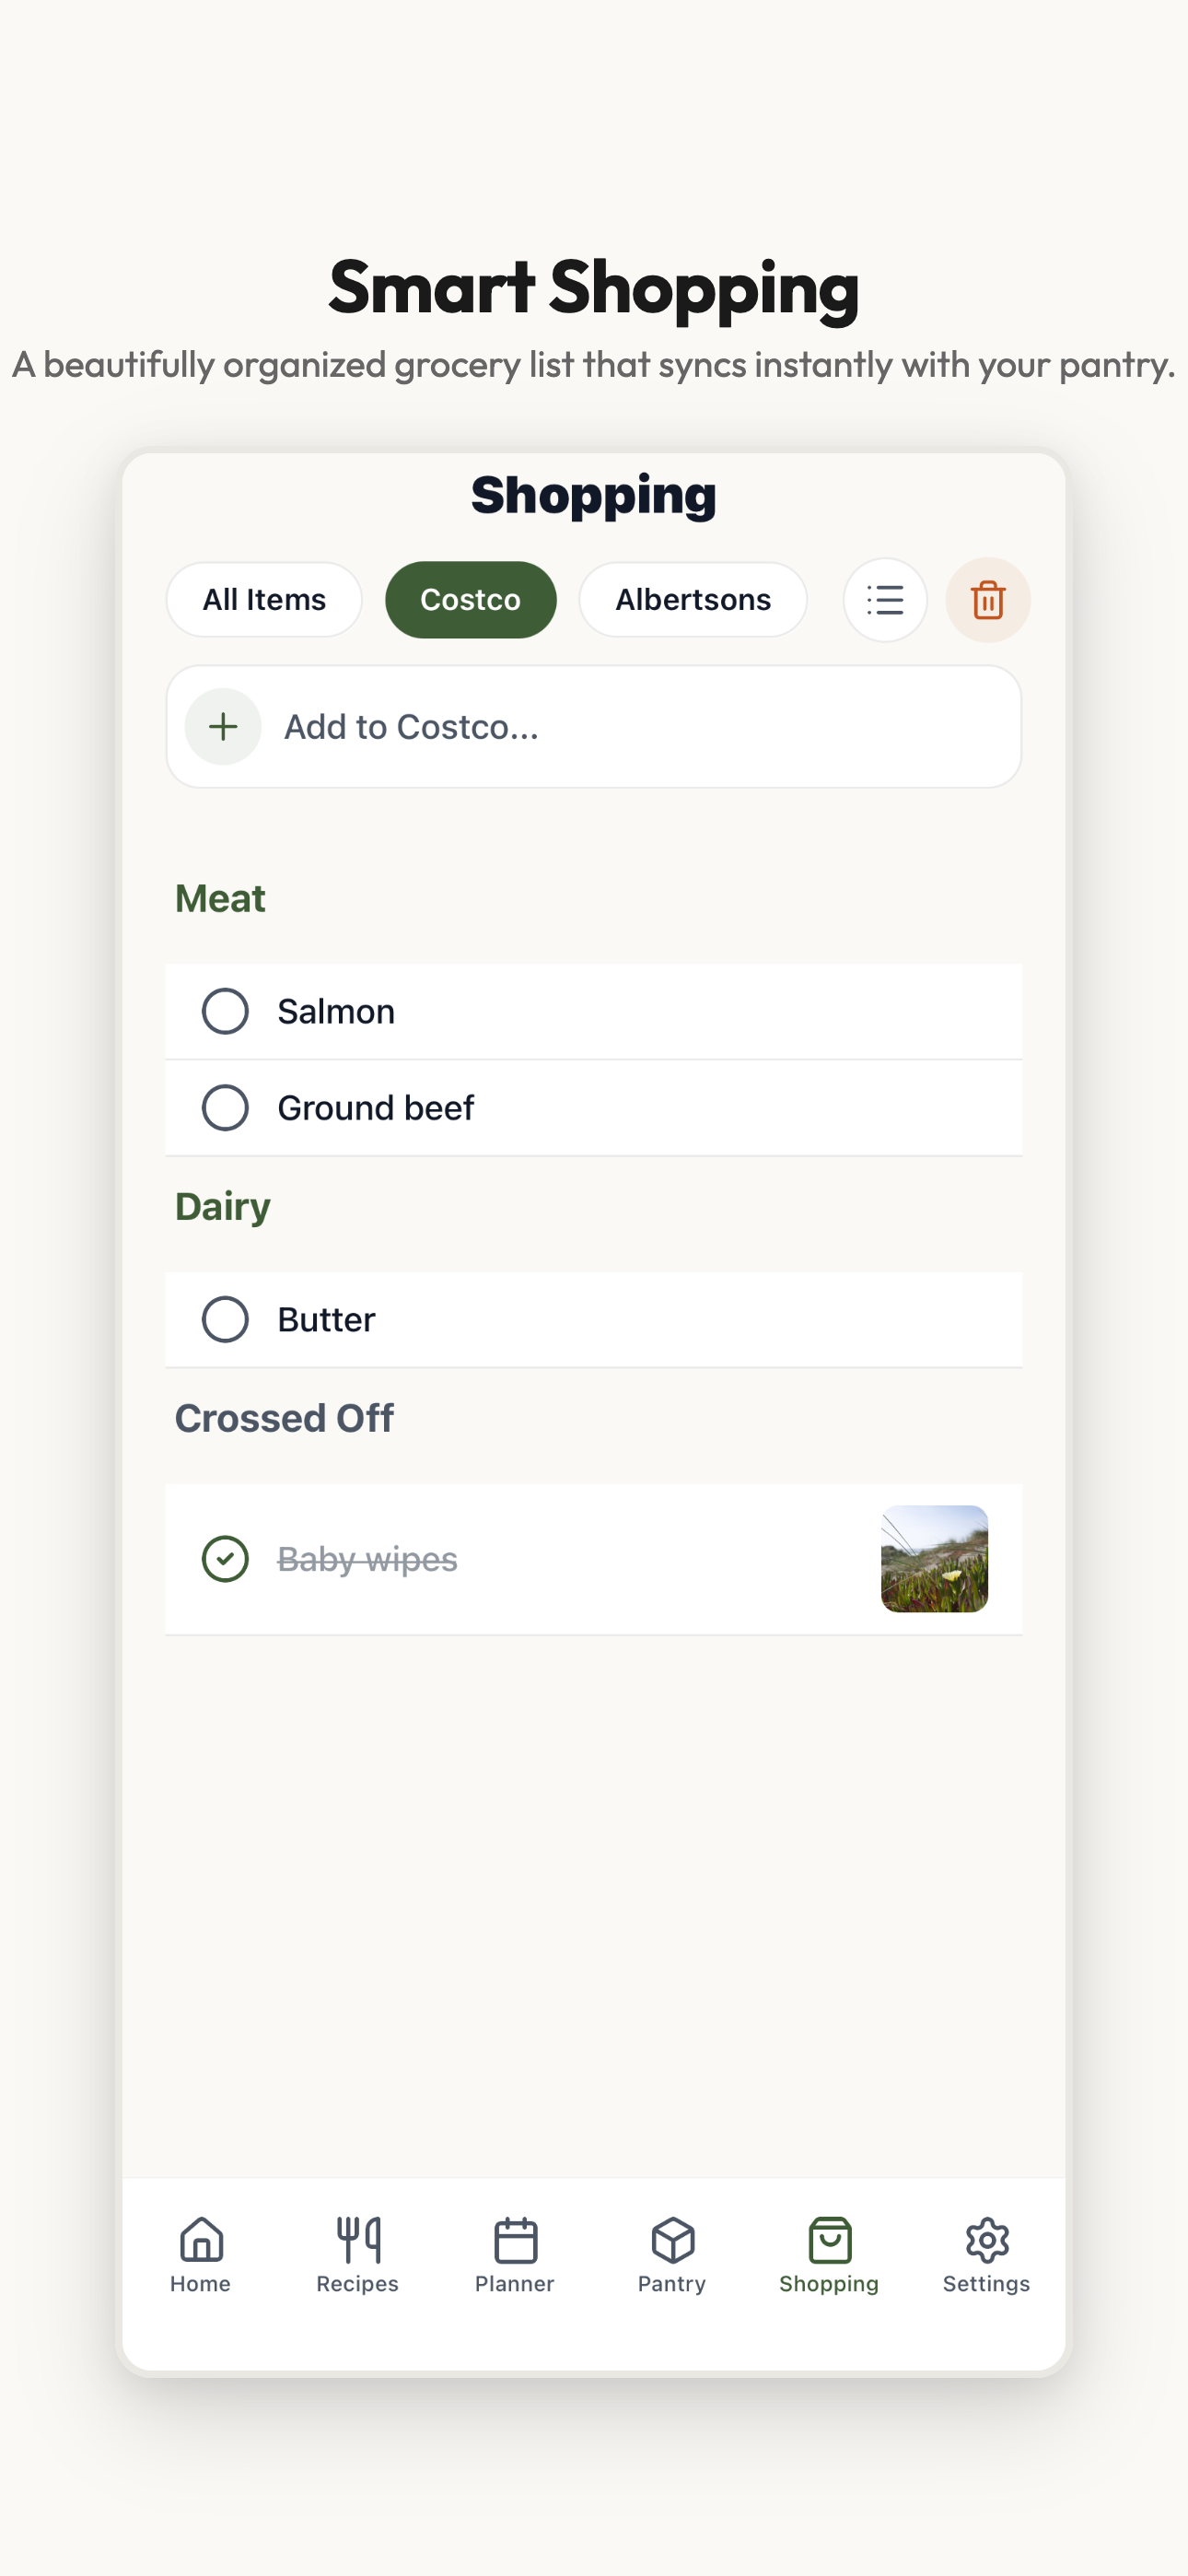Check off Ground beef
The width and height of the screenshot is (1188, 2576).
(225, 1108)
